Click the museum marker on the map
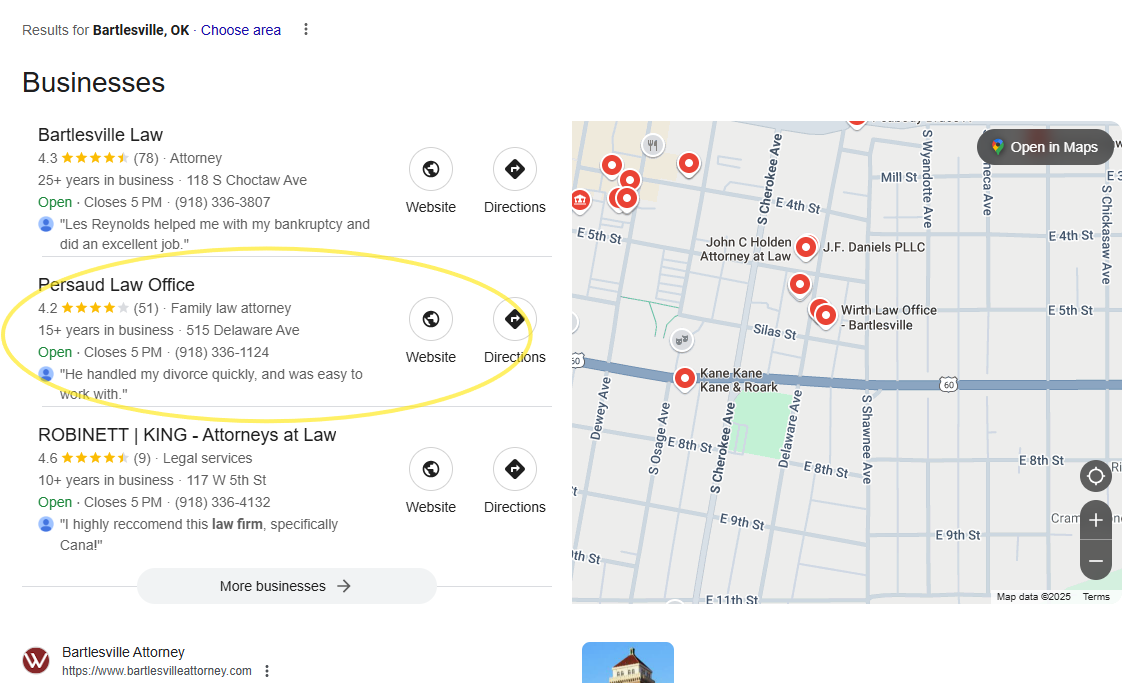 581,199
